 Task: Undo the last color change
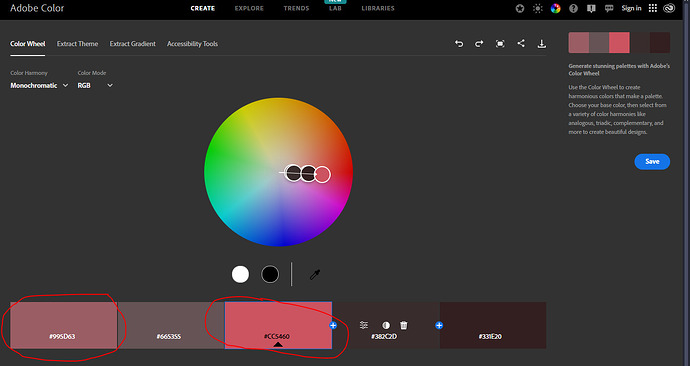459,44
